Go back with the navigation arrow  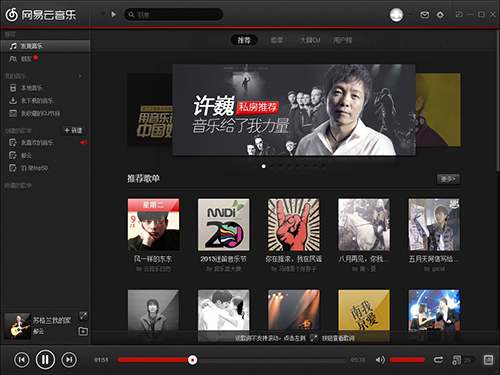[102, 15]
